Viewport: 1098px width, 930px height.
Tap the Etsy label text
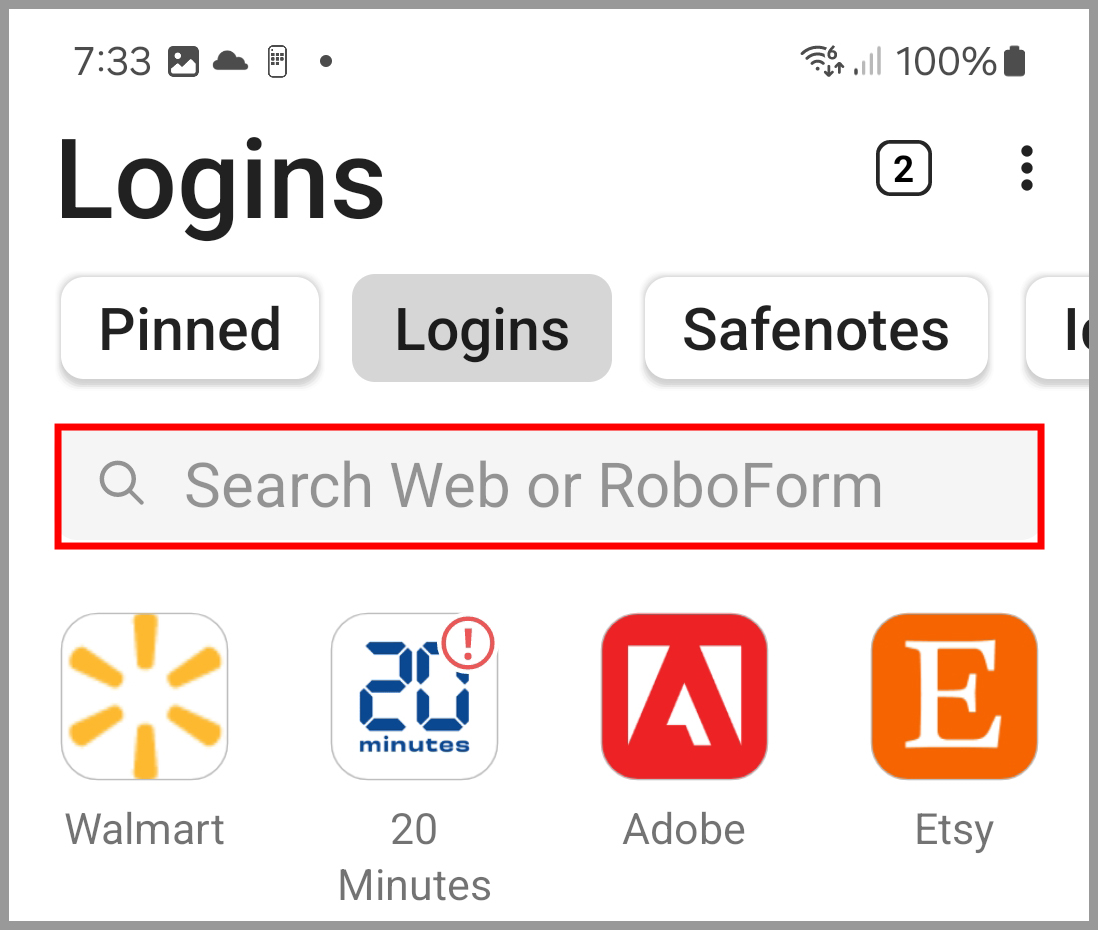pyautogui.click(x=954, y=829)
